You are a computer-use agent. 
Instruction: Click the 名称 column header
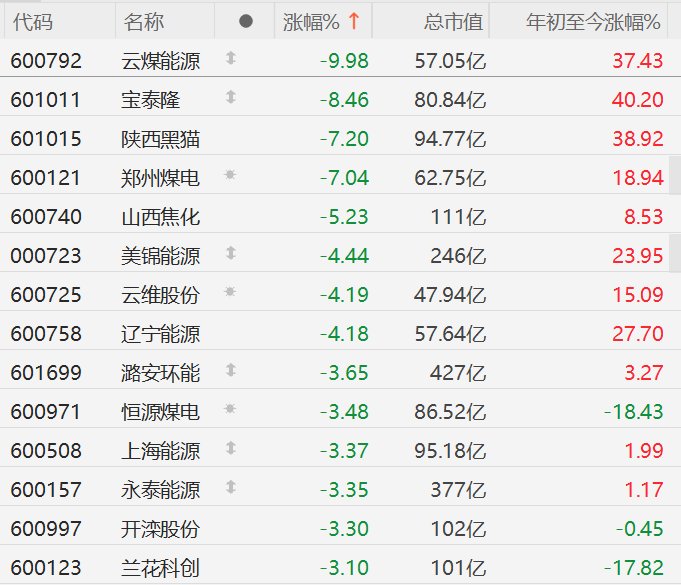point(144,21)
